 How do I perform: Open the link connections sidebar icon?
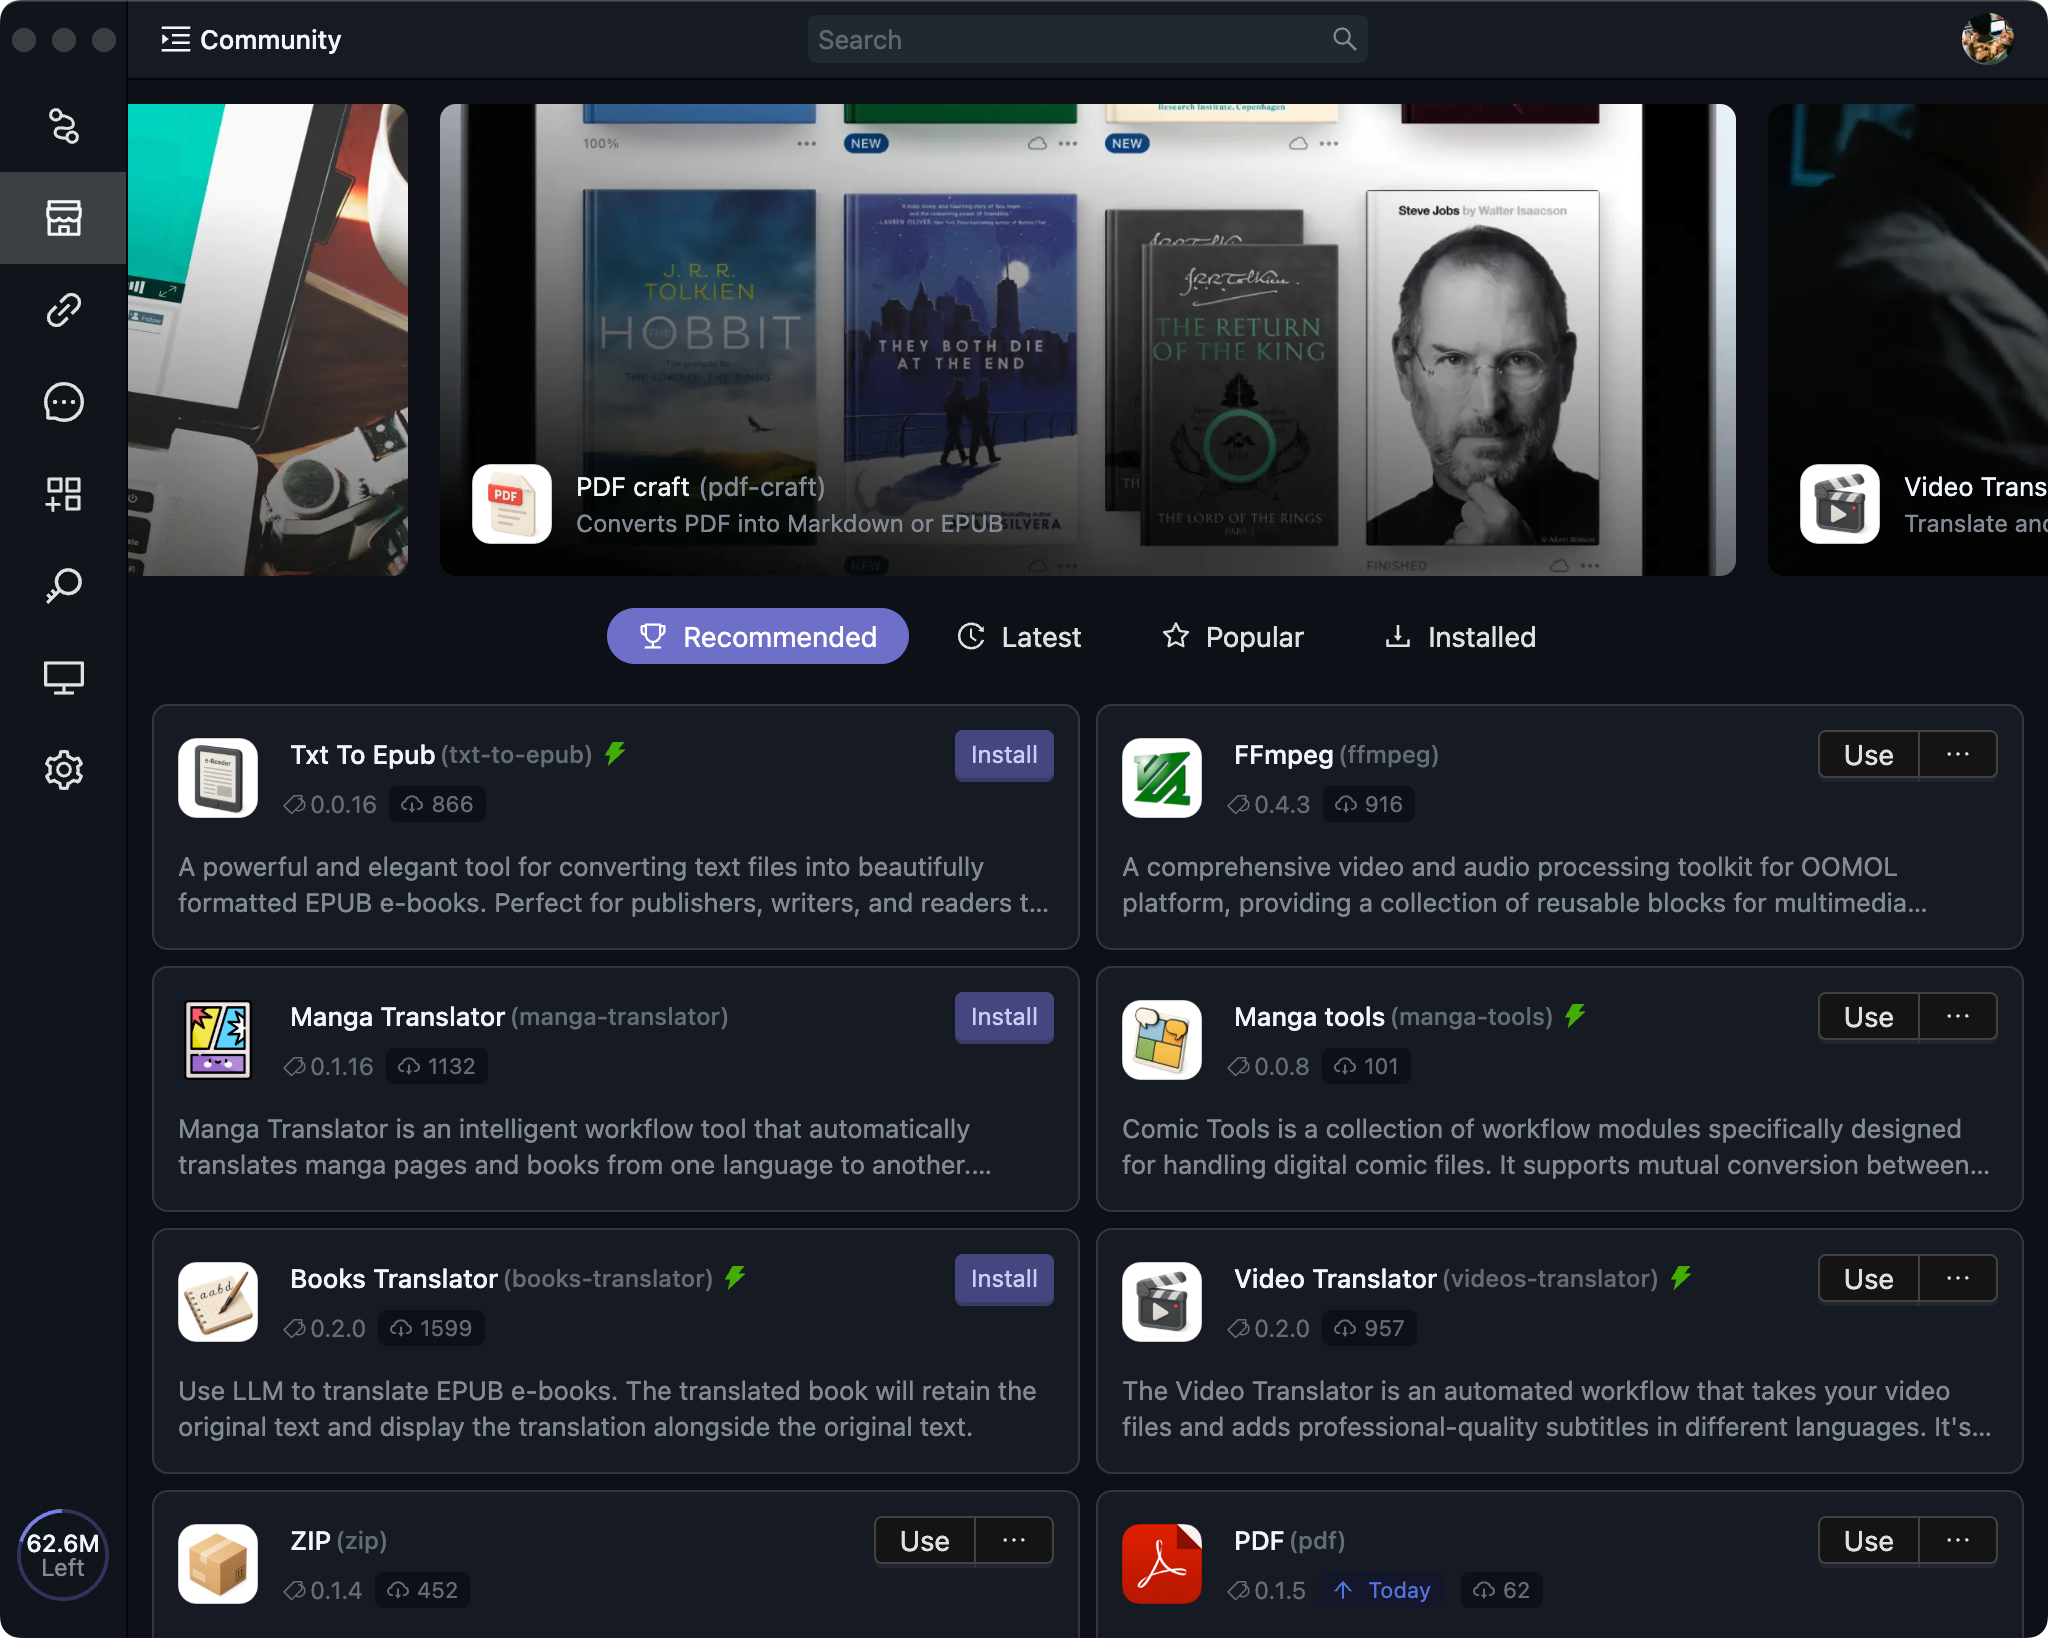click(64, 310)
